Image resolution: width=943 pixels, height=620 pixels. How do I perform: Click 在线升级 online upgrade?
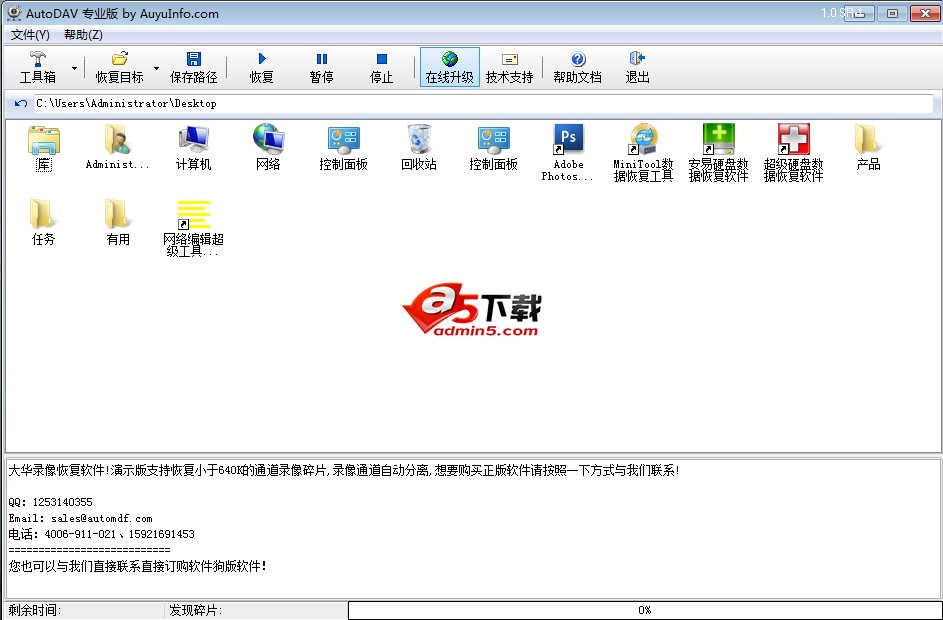pyautogui.click(x=449, y=67)
